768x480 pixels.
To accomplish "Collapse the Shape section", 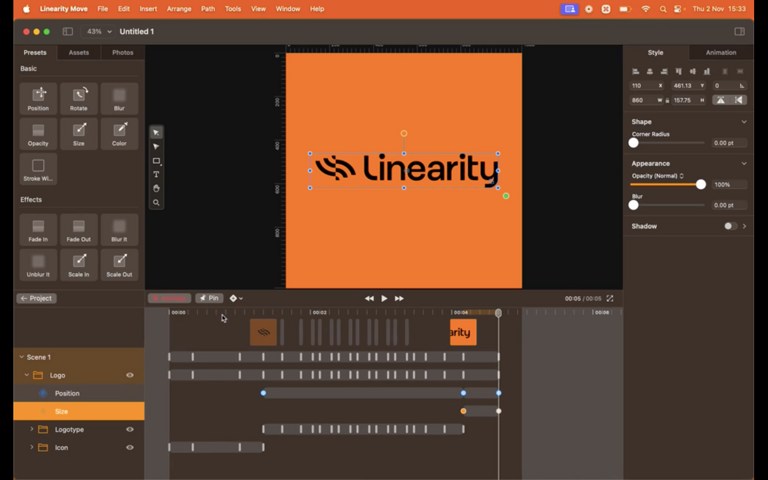I will click(744, 122).
